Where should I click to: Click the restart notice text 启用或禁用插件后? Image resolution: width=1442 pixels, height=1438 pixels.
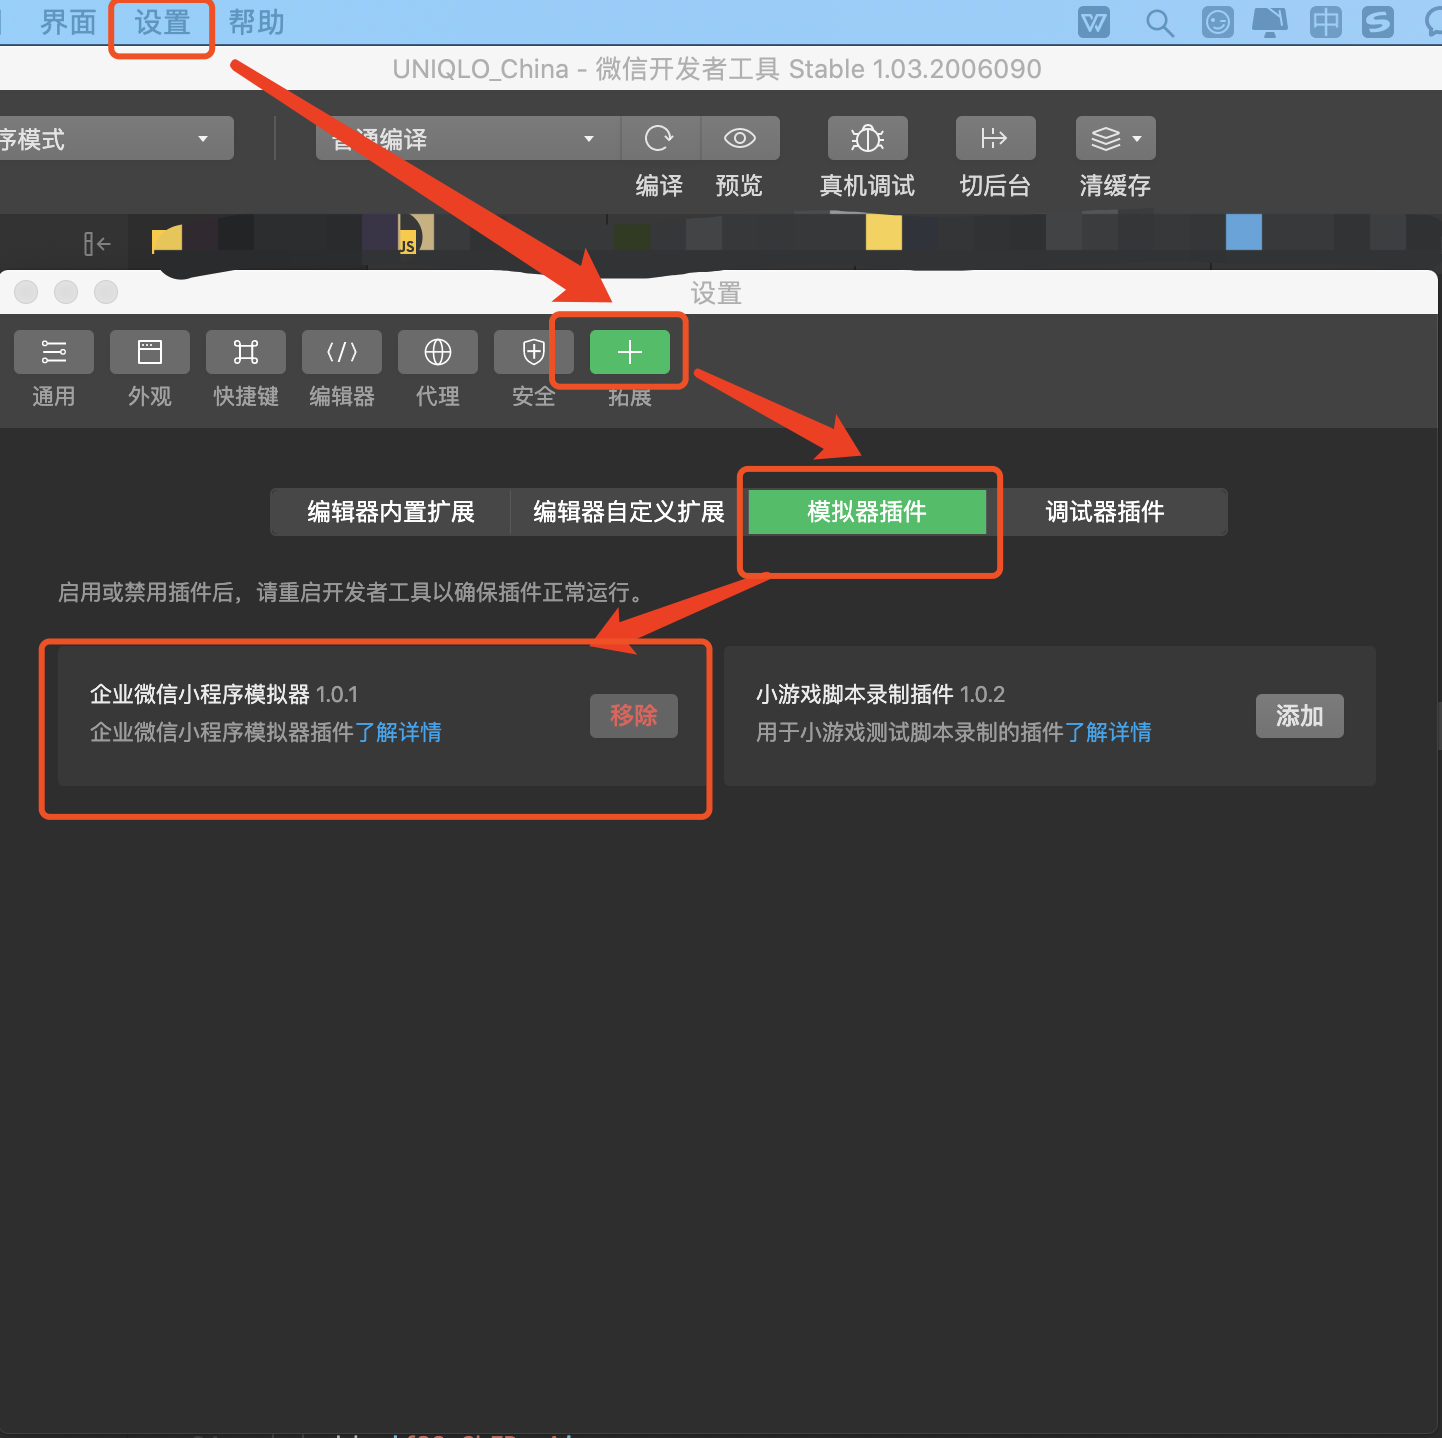(x=350, y=592)
